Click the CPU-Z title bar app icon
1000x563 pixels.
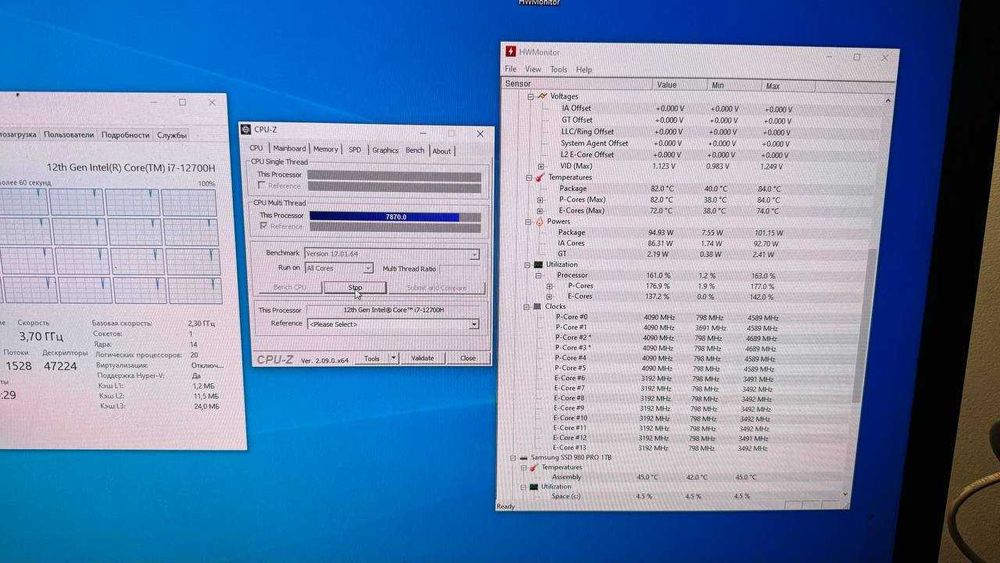pos(246,129)
